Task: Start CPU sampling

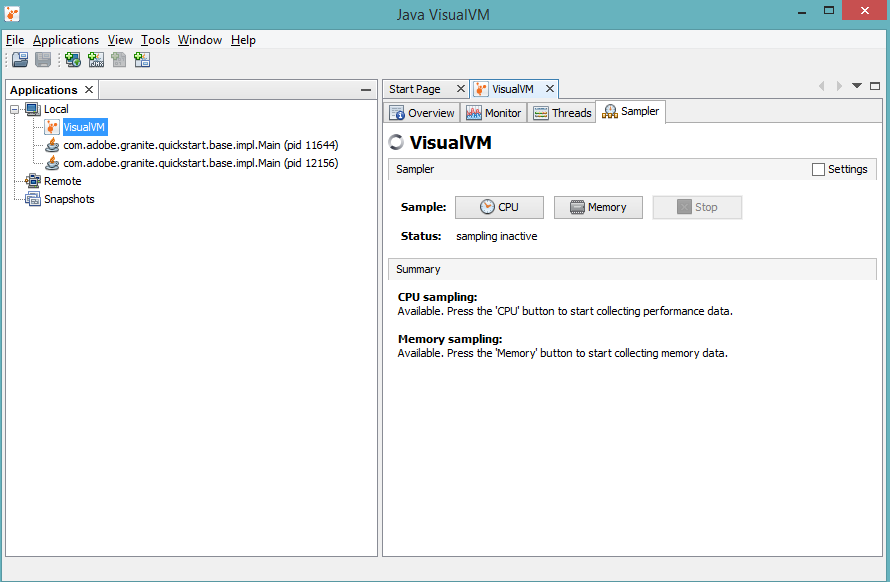Action: click(x=499, y=207)
